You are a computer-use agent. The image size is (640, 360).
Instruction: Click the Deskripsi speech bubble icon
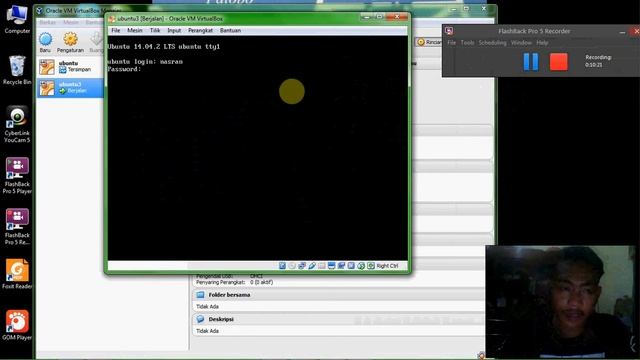click(x=200, y=319)
